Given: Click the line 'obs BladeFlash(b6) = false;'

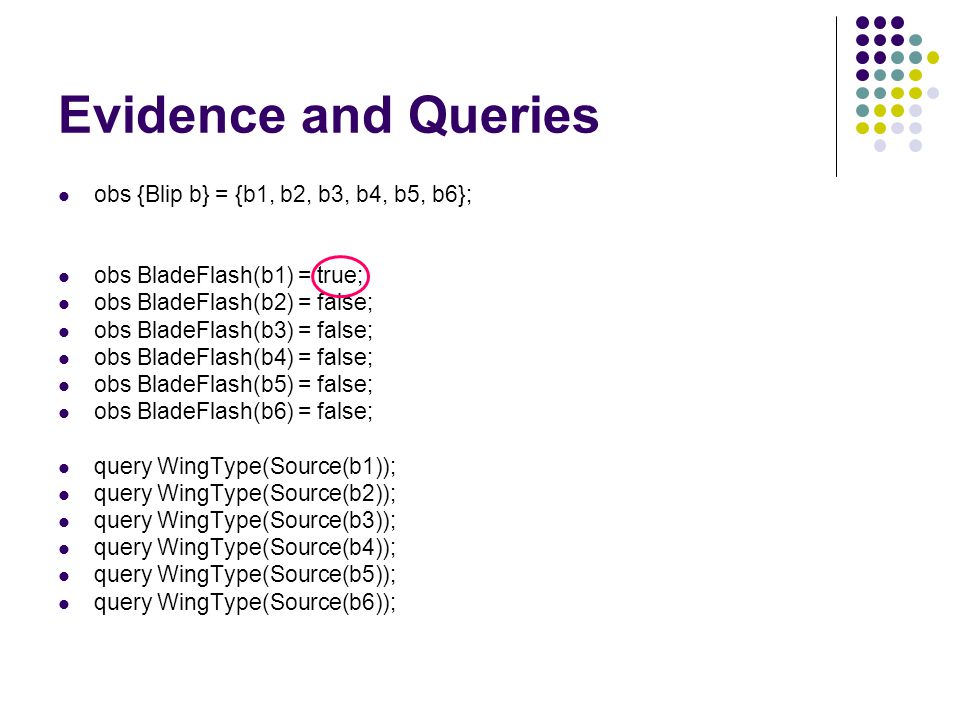Looking at the screenshot, I should 233,411.
